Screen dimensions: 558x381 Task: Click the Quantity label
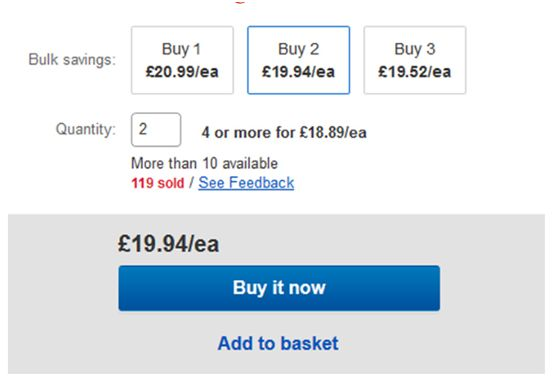point(86,129)
